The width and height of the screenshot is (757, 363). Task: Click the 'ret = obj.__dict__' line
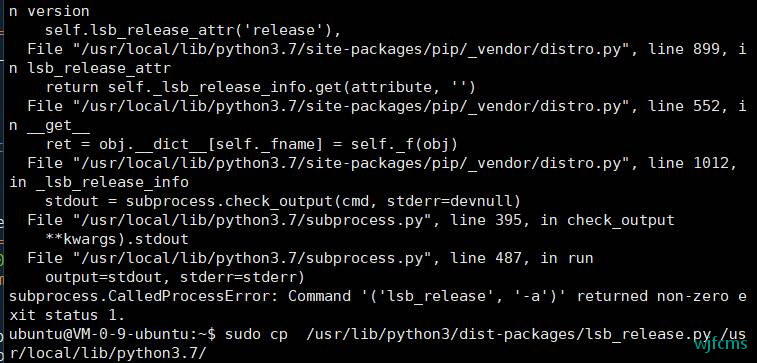point(252,144)
